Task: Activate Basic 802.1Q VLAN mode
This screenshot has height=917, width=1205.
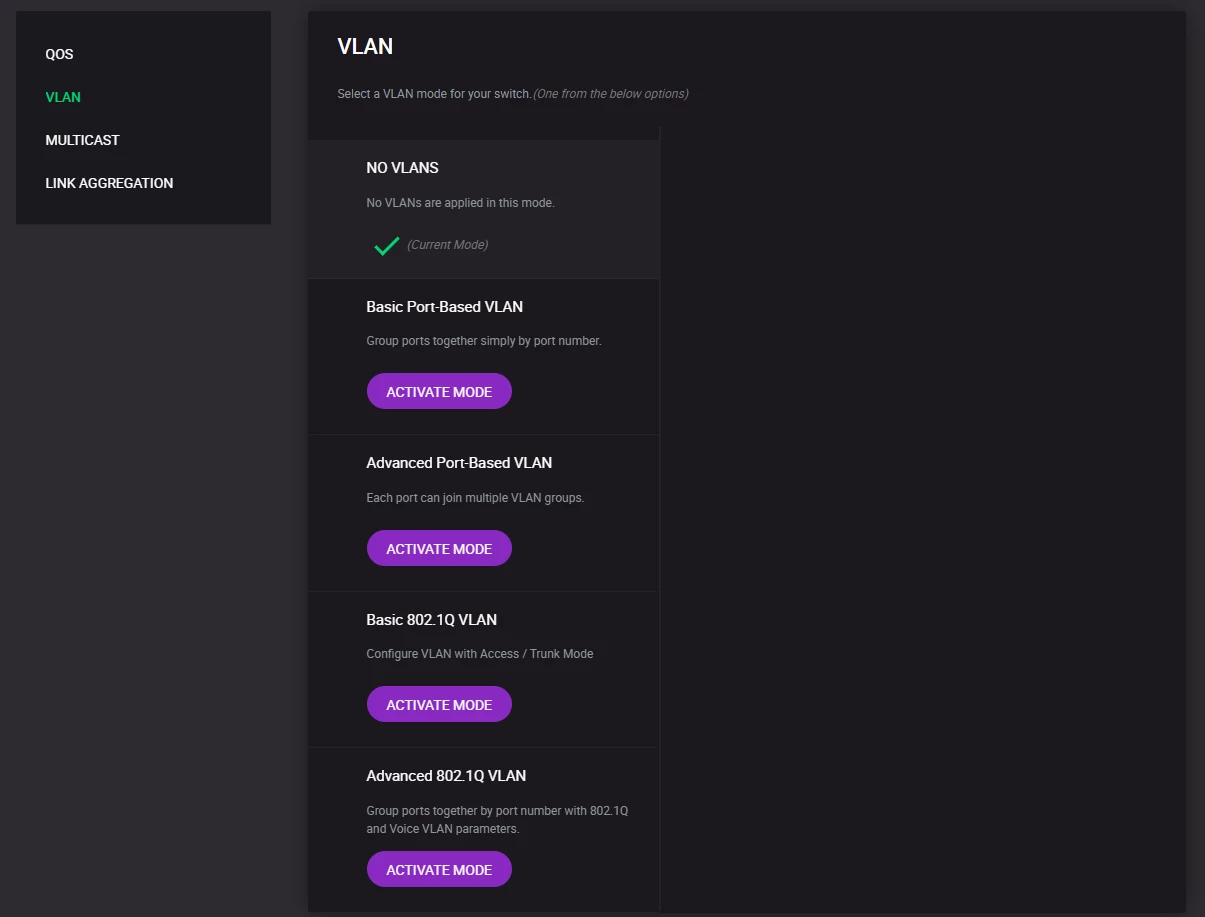Action: point(439,705)
